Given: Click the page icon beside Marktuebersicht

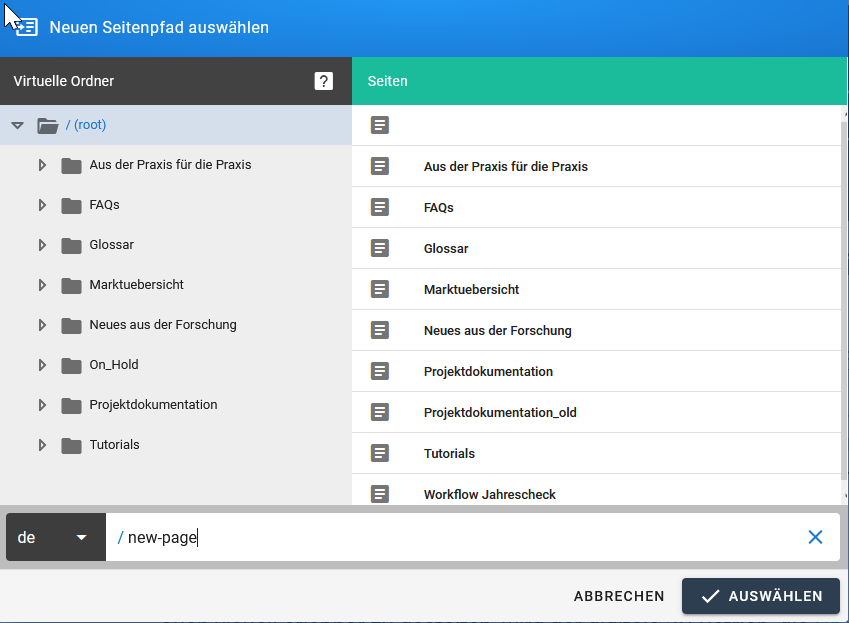Looking at the screenshot, I should (x=380, y=289).
